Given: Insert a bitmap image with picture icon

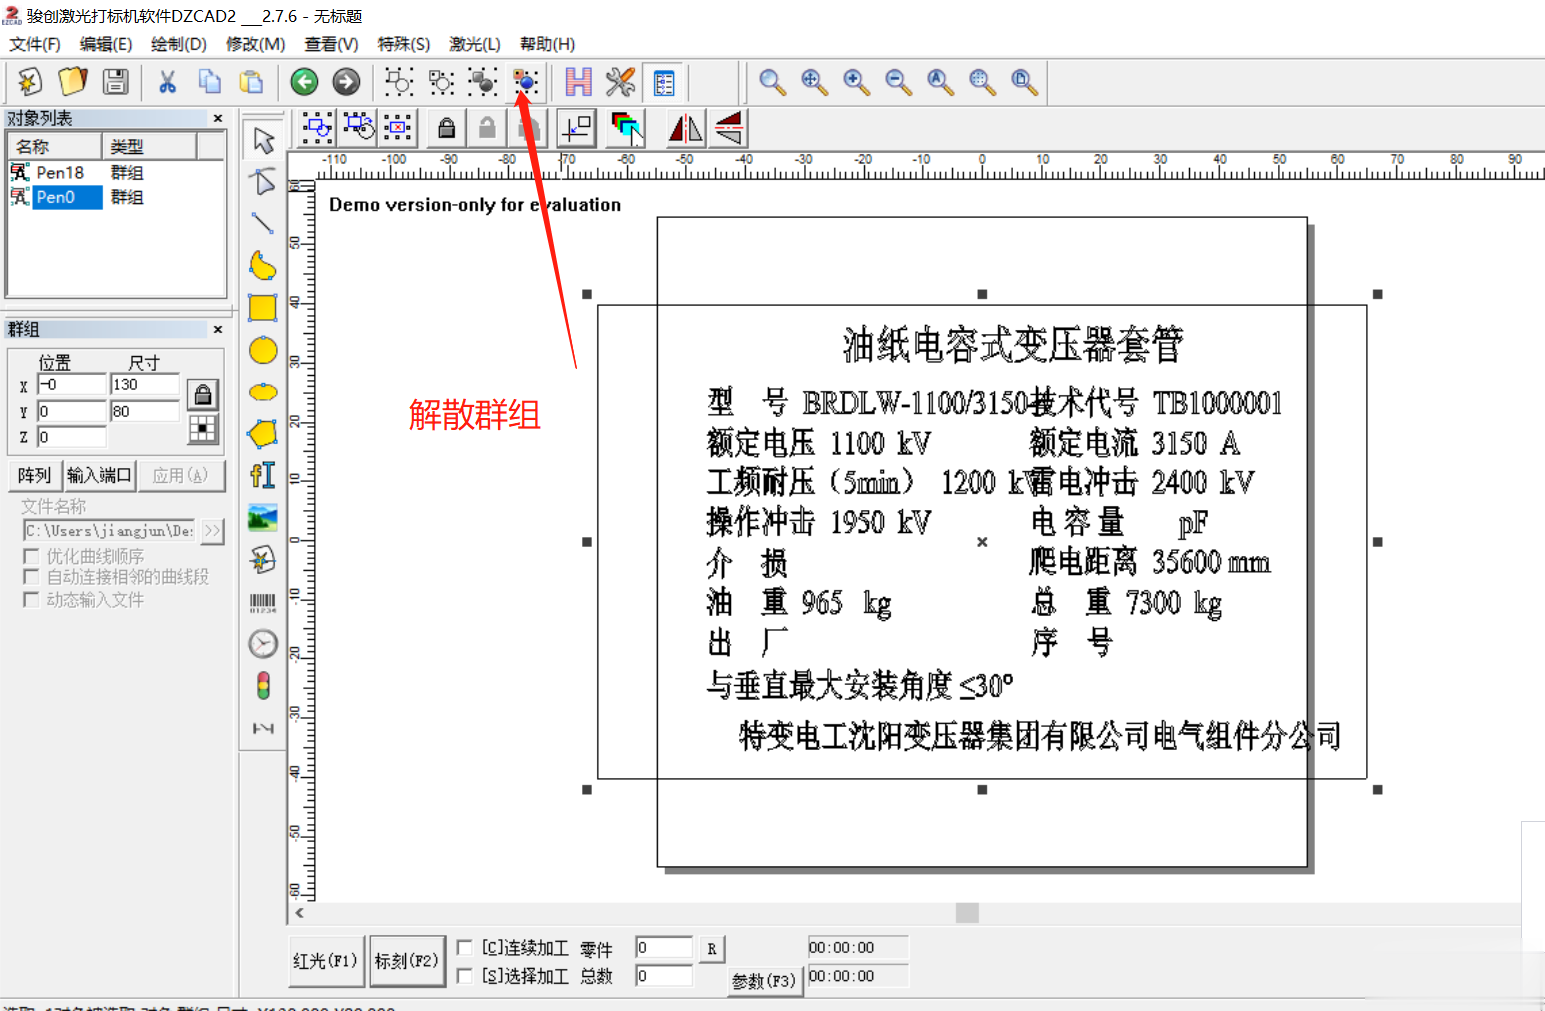Looking at the screenshot, I should [x=263, y=518].
